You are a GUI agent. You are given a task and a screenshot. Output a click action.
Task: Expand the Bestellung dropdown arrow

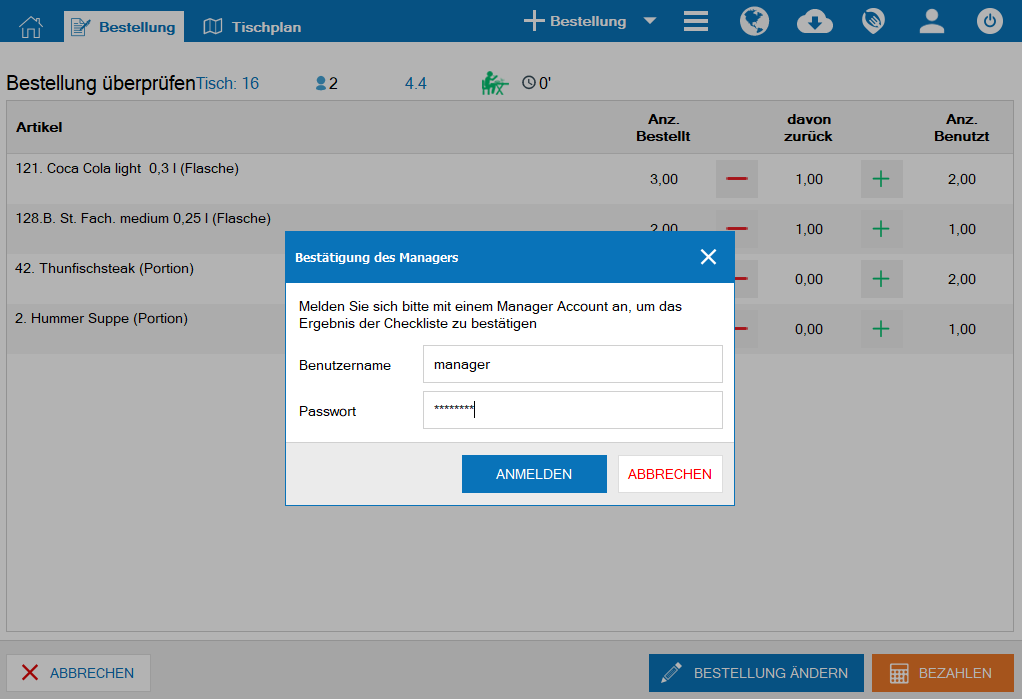click(650, 21)
